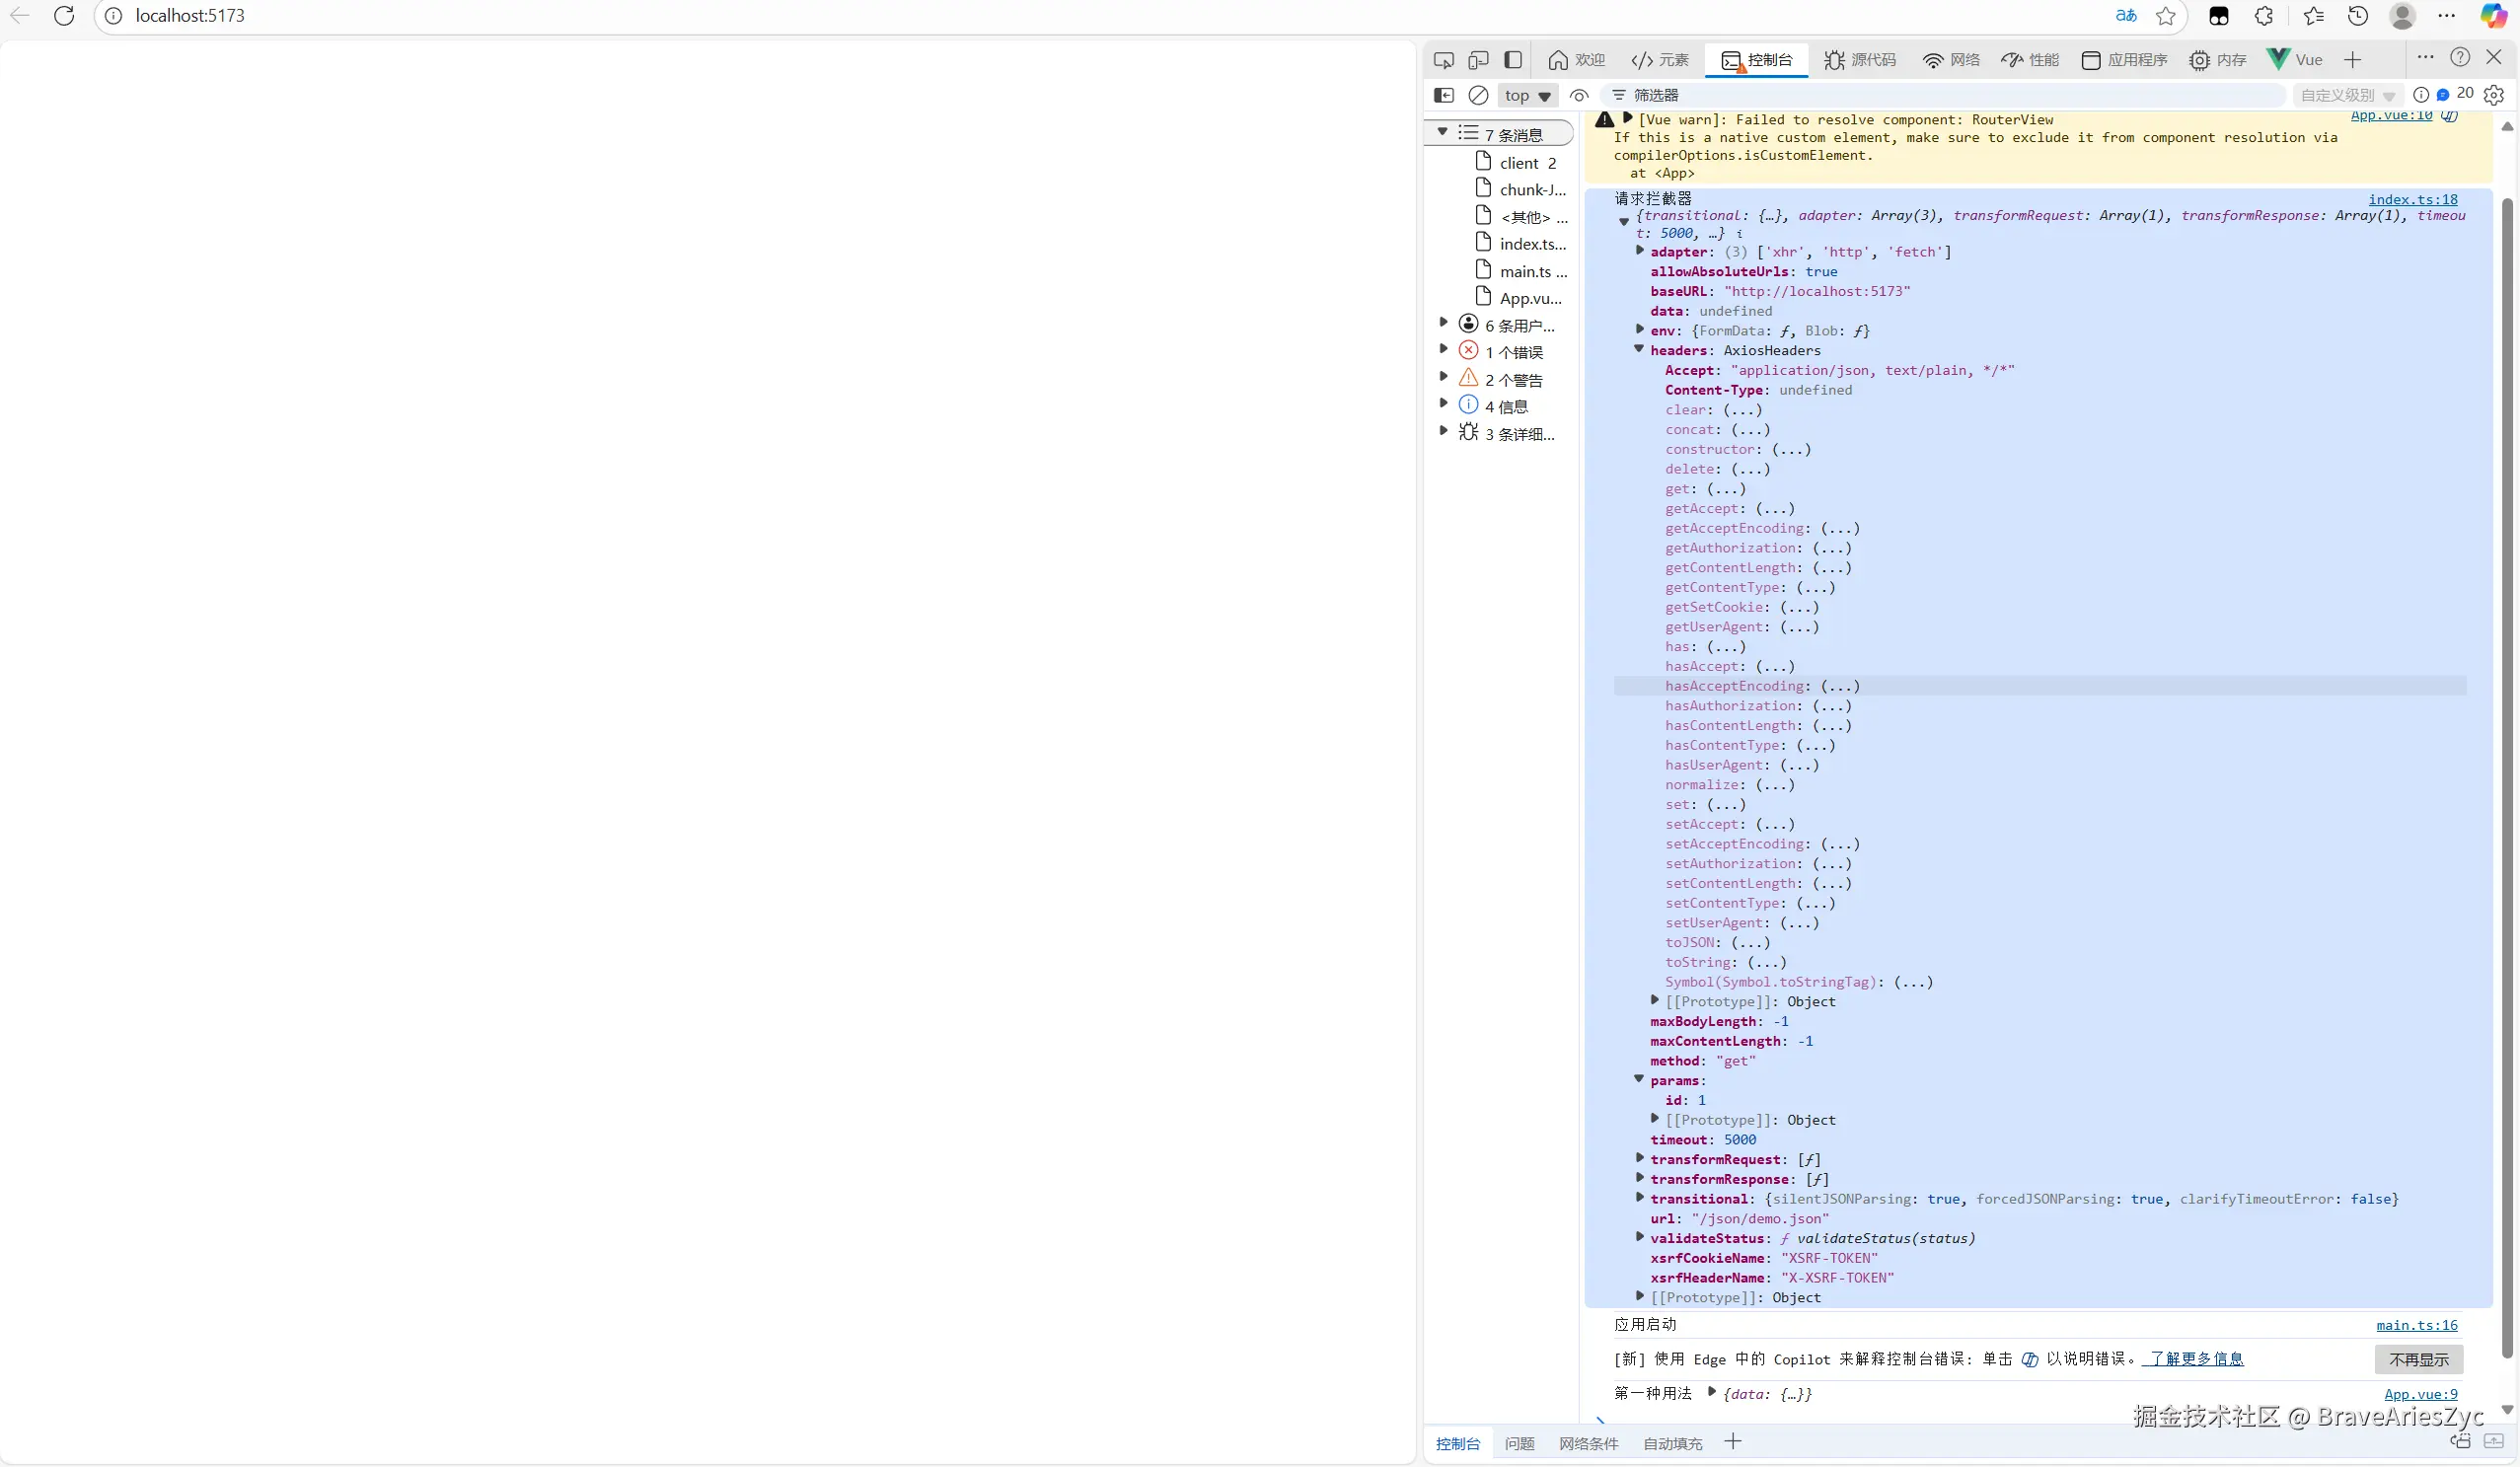The width and height of the screenshot is (2520, 1467).
Task: Open console settings gear icon
Action: click(2494, 95)
